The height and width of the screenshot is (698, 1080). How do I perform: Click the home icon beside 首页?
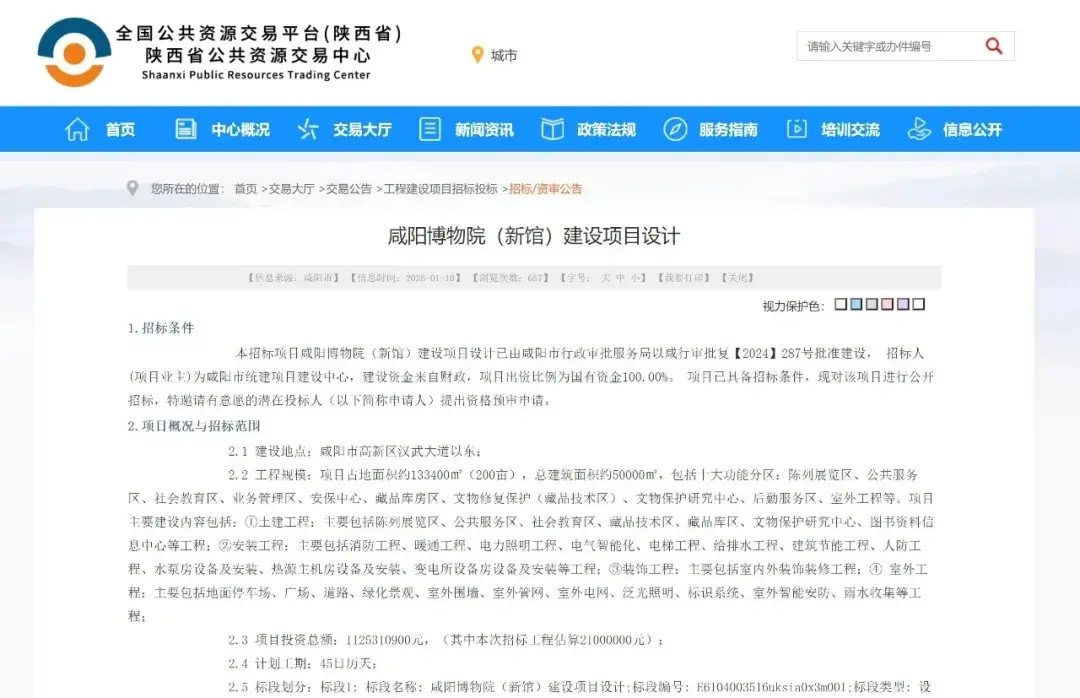pos(77,129)
